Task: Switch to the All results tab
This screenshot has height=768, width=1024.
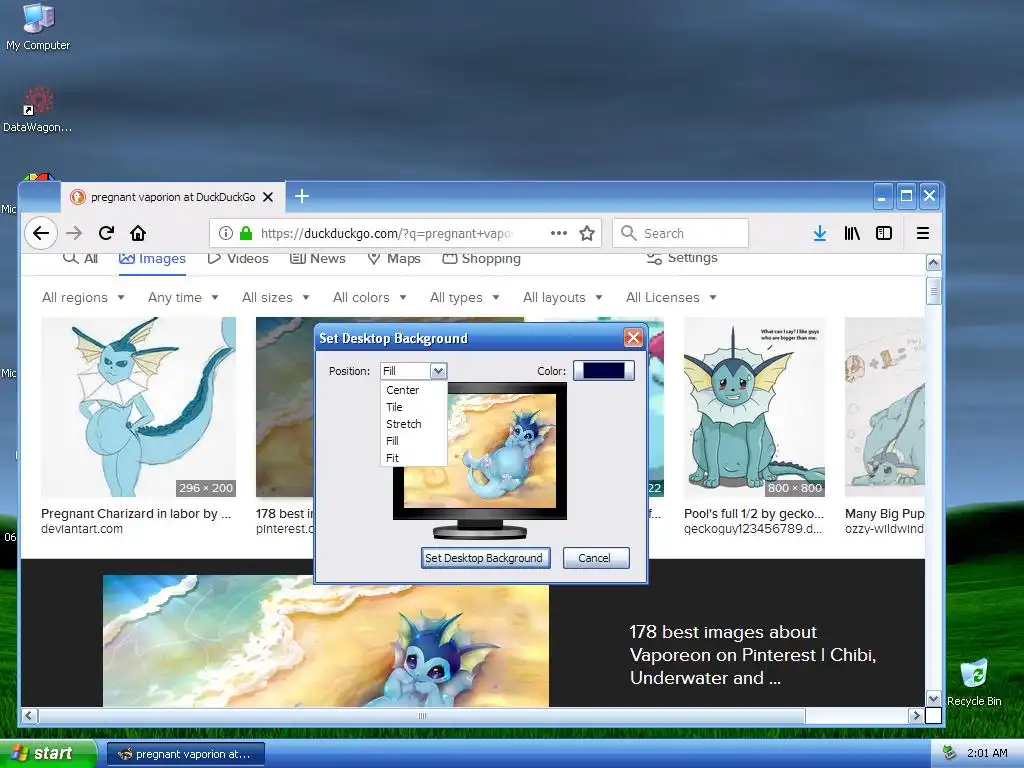Action: tap(80, 259)
